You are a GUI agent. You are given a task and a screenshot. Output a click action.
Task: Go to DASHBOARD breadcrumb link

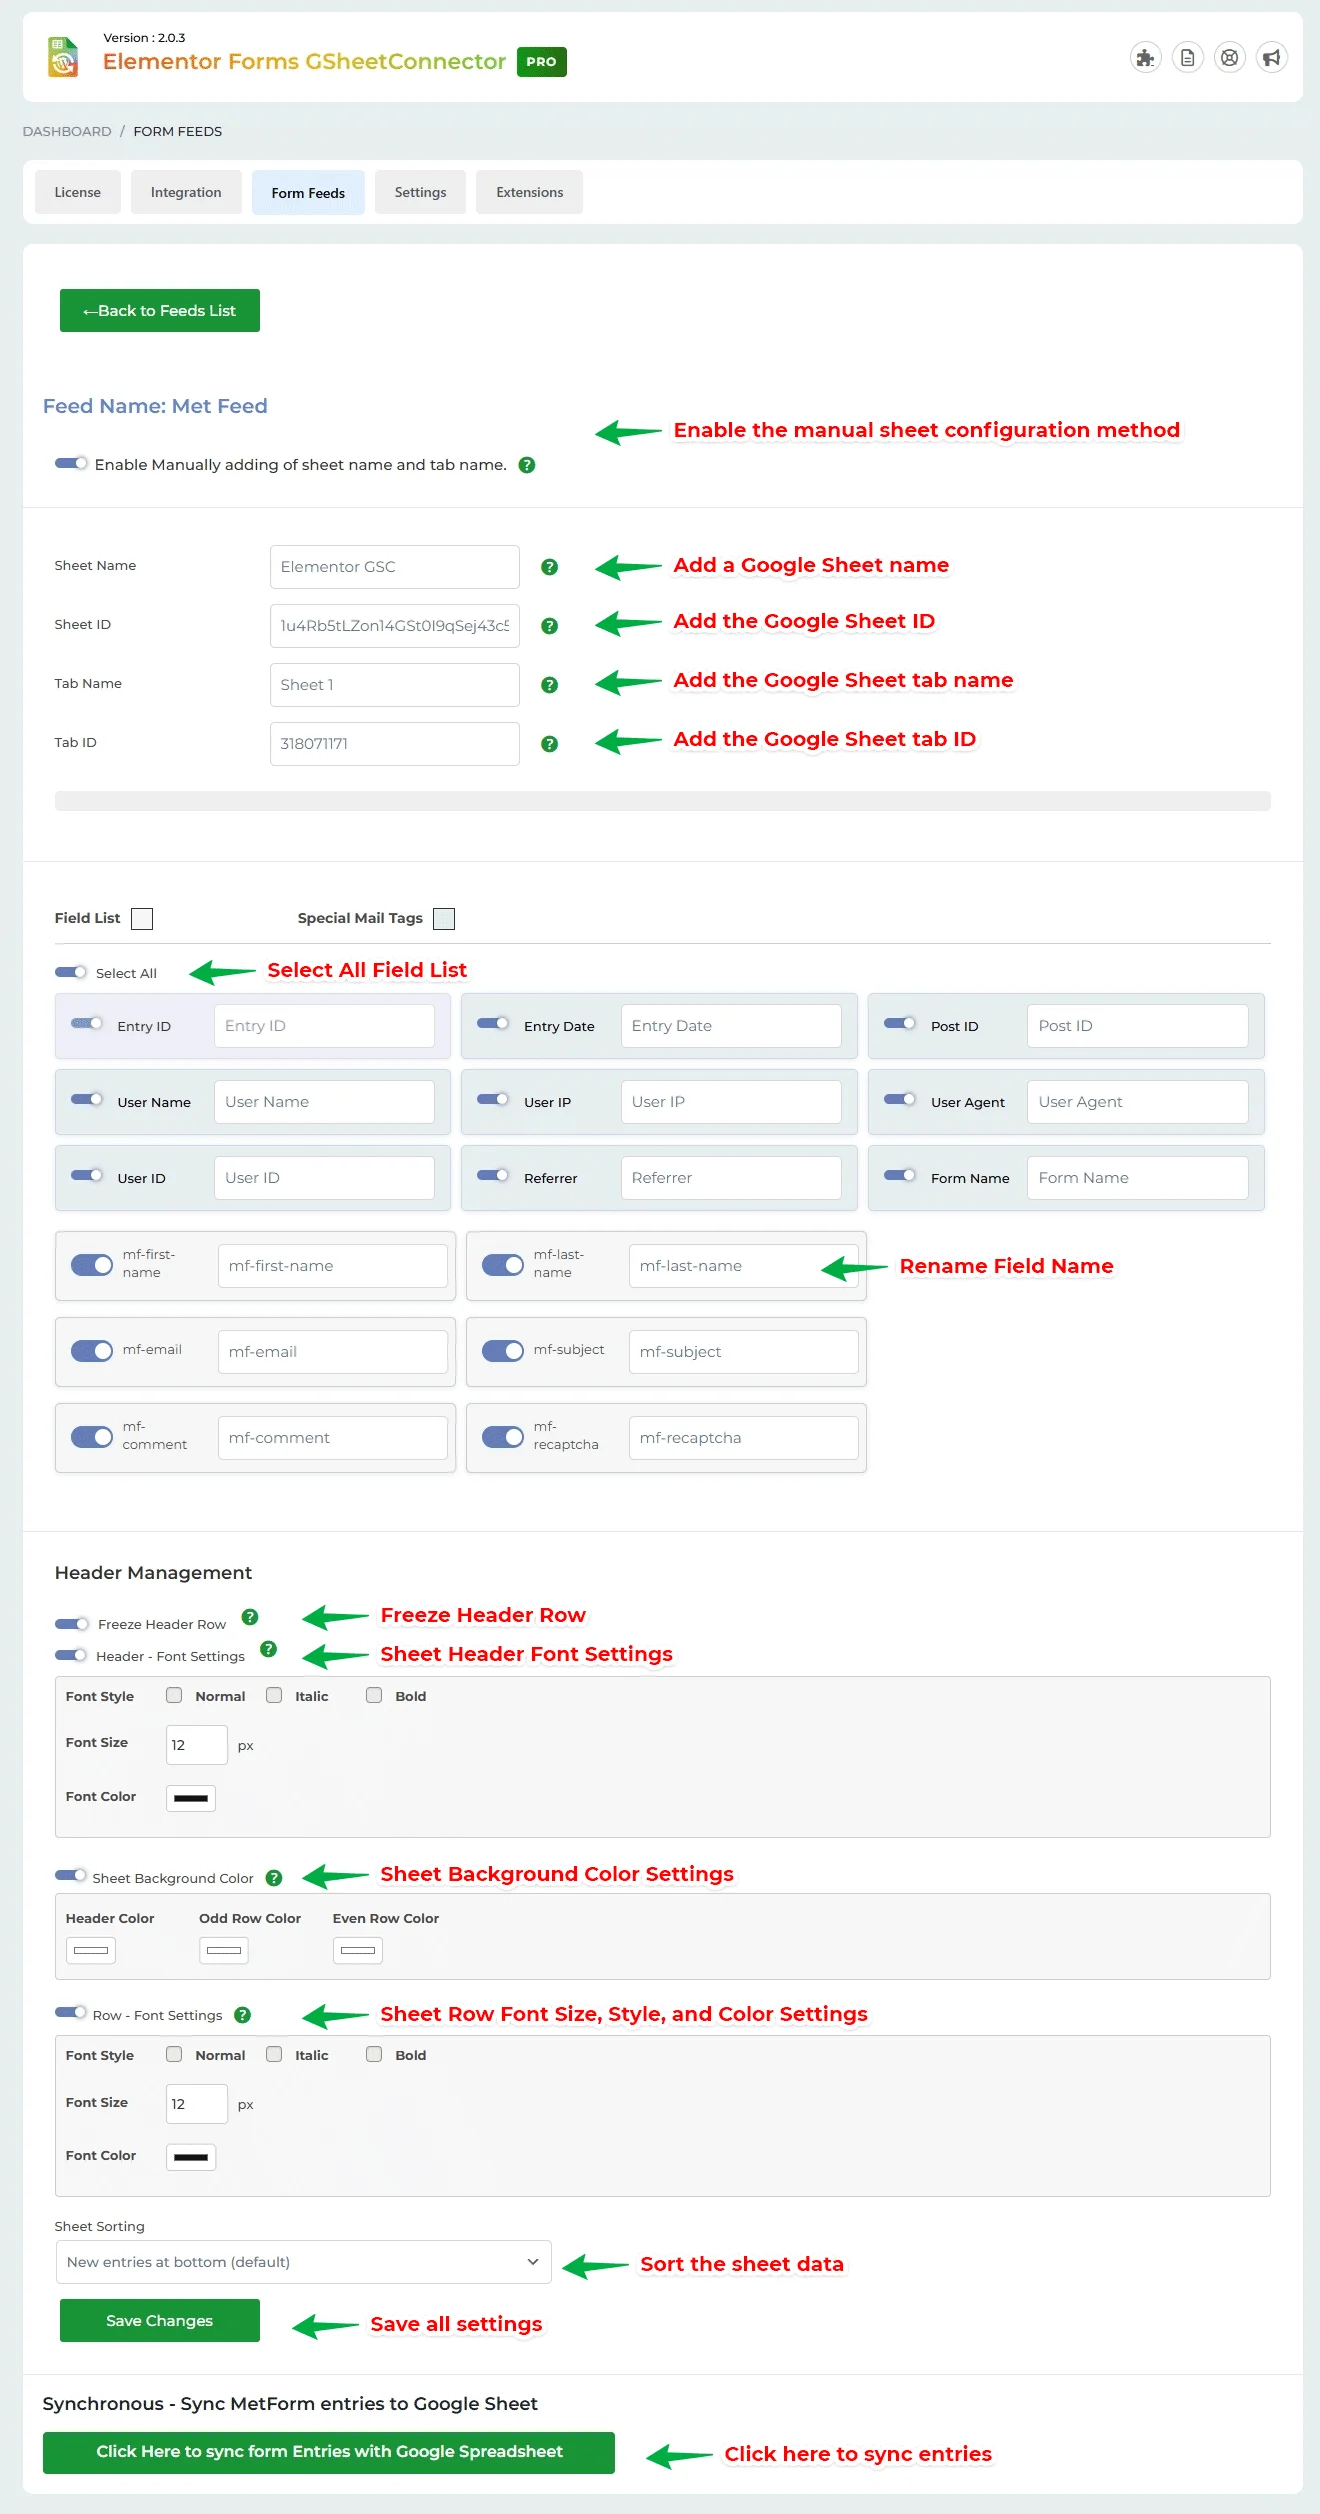(x=67, y=131)
